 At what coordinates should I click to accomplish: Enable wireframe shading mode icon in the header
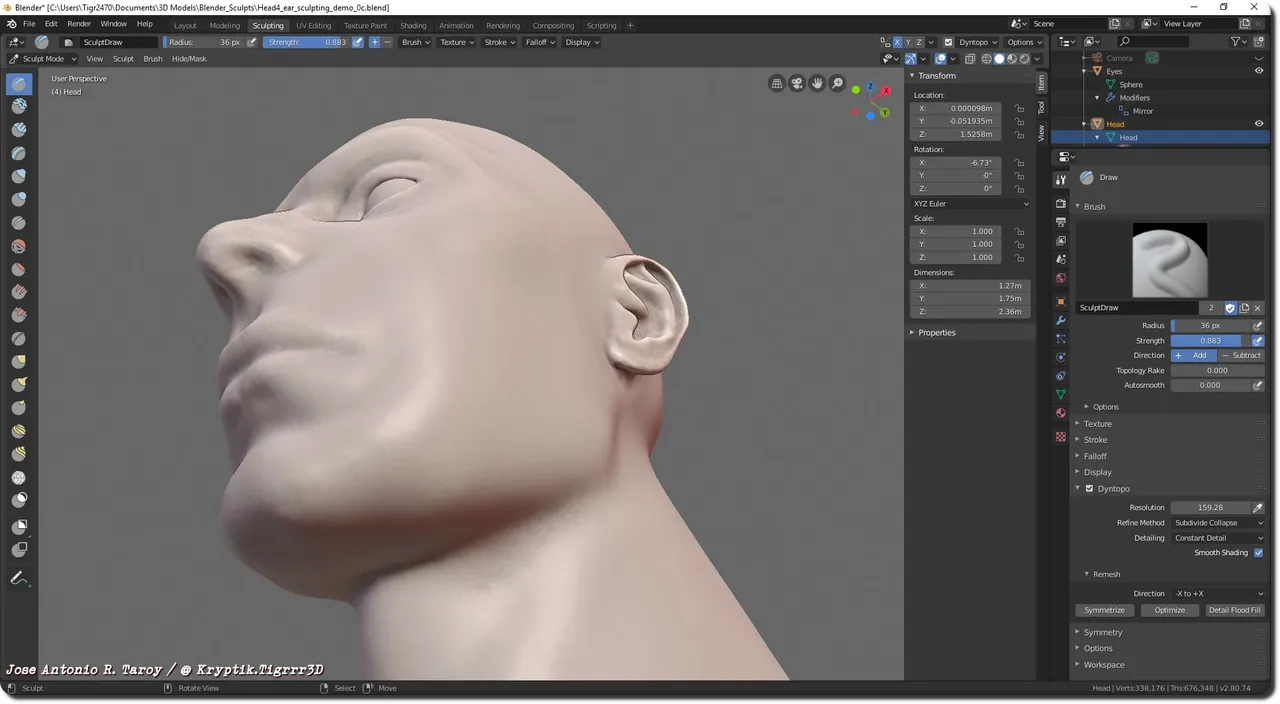point(986,58)
